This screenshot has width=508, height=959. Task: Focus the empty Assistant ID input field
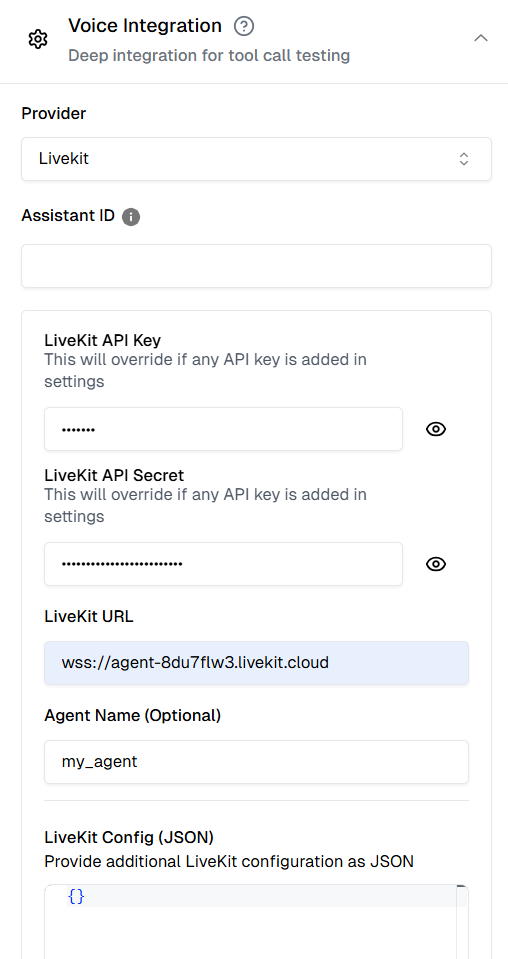click(256, 266)
